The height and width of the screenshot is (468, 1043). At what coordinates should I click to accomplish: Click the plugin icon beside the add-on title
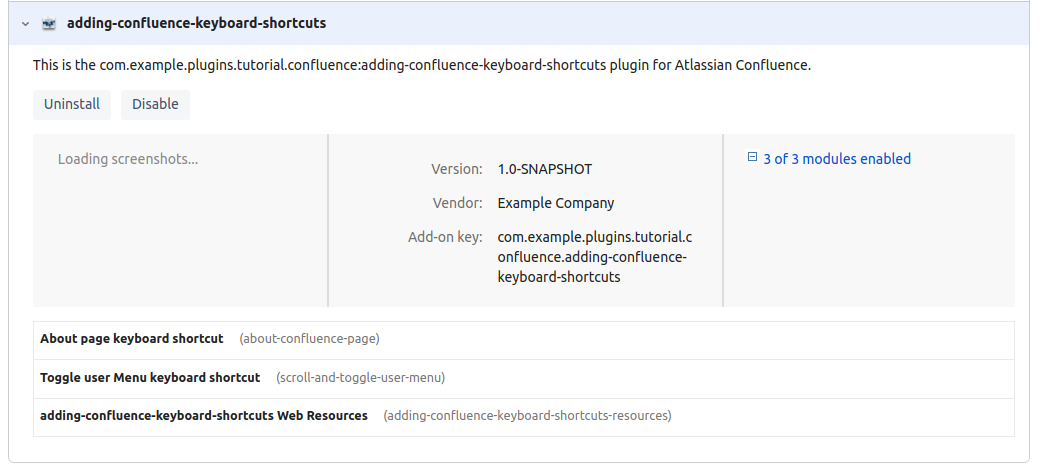coord(49,23)
